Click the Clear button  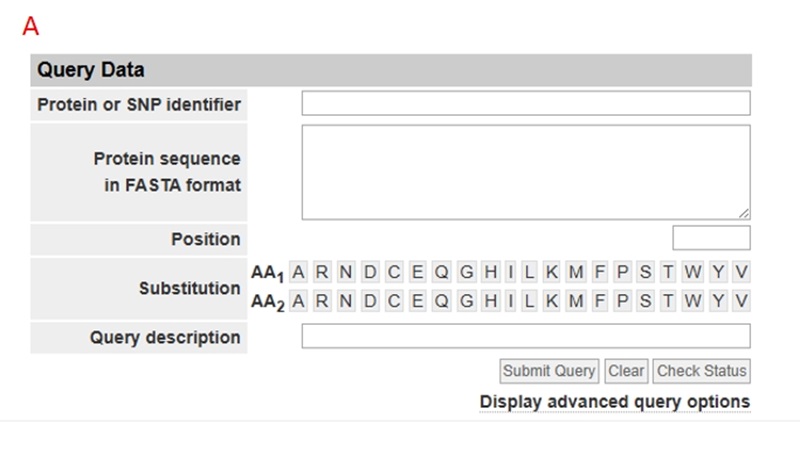point(626,371)
